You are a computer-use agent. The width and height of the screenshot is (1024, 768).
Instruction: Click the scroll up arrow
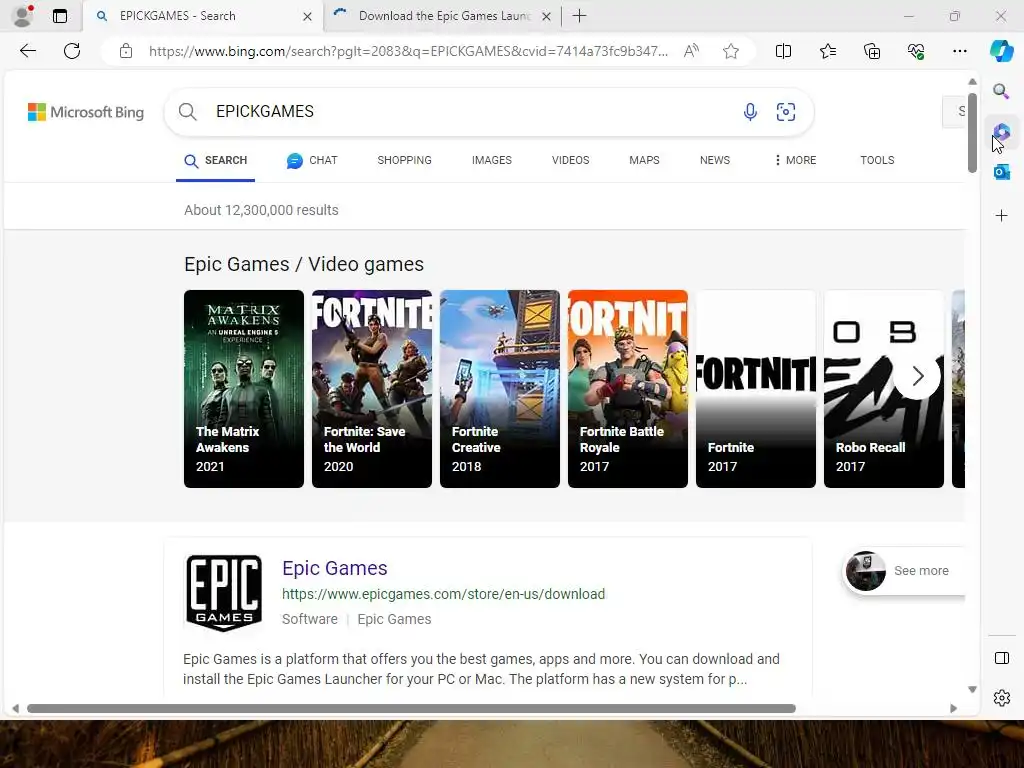(972, 82)
